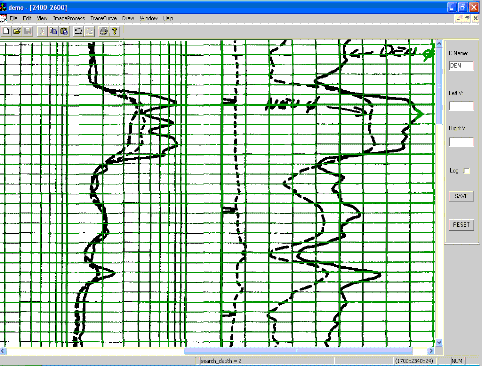Click the Help question mark icon
This screenshot has height=366, width=482.
pos(114,31)
